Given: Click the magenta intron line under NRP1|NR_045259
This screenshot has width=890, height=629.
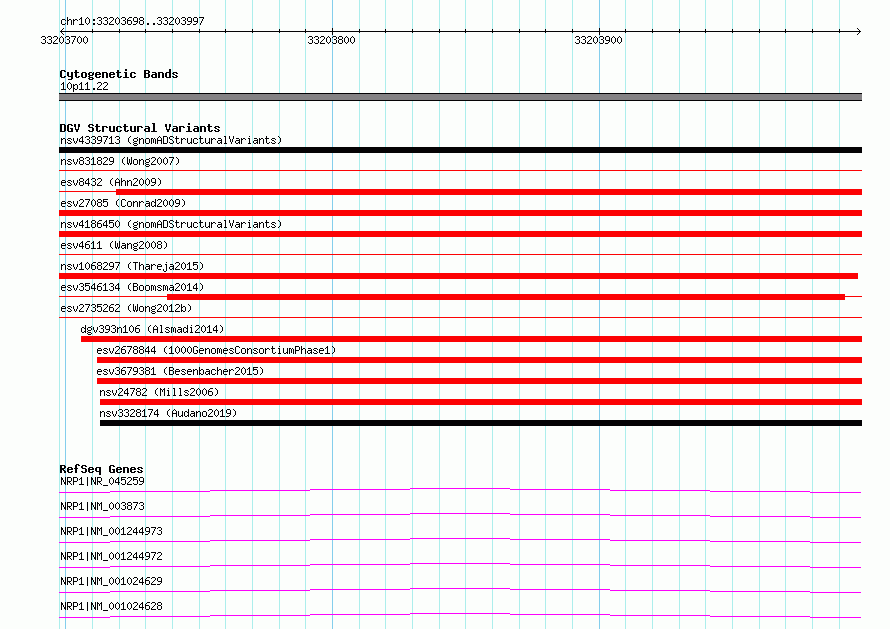Looking at the screenshot, I should click(x=460, y=490).
